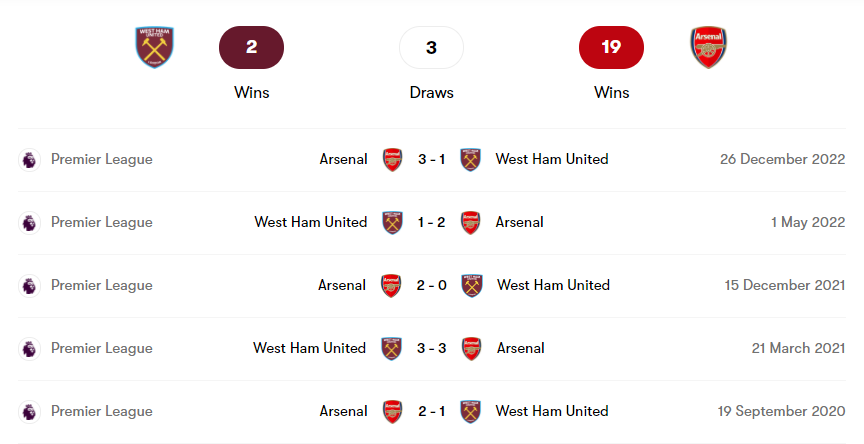Image resolution: width=864 pixels, height=444 pixels.
Task: Click West Ham badge in the 1 - 2 match row
Action: pyautogui.click(x=392, y=222)
